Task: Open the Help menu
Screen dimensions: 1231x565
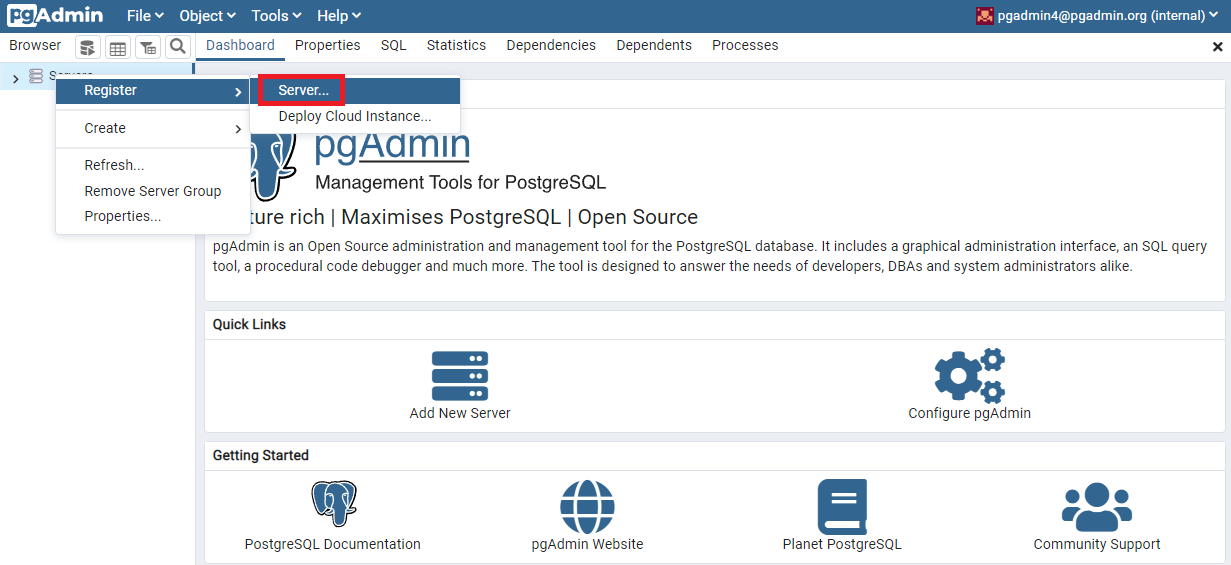Action: point(339,16)
